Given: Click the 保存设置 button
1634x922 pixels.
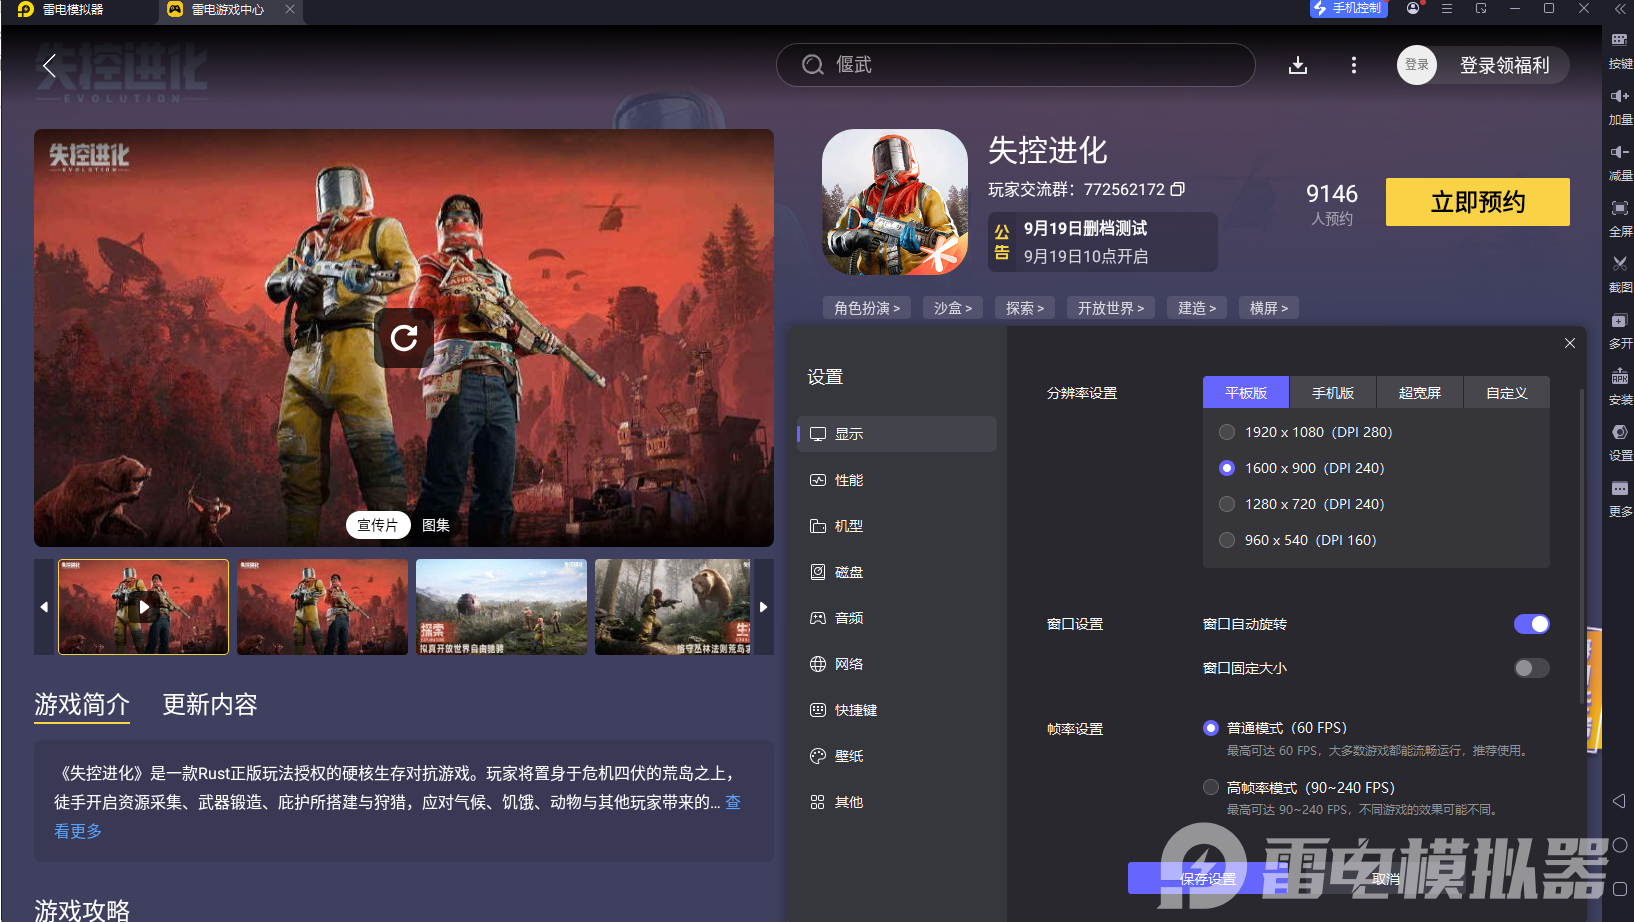Looking at the screenshot, I should pos(1208,878).
